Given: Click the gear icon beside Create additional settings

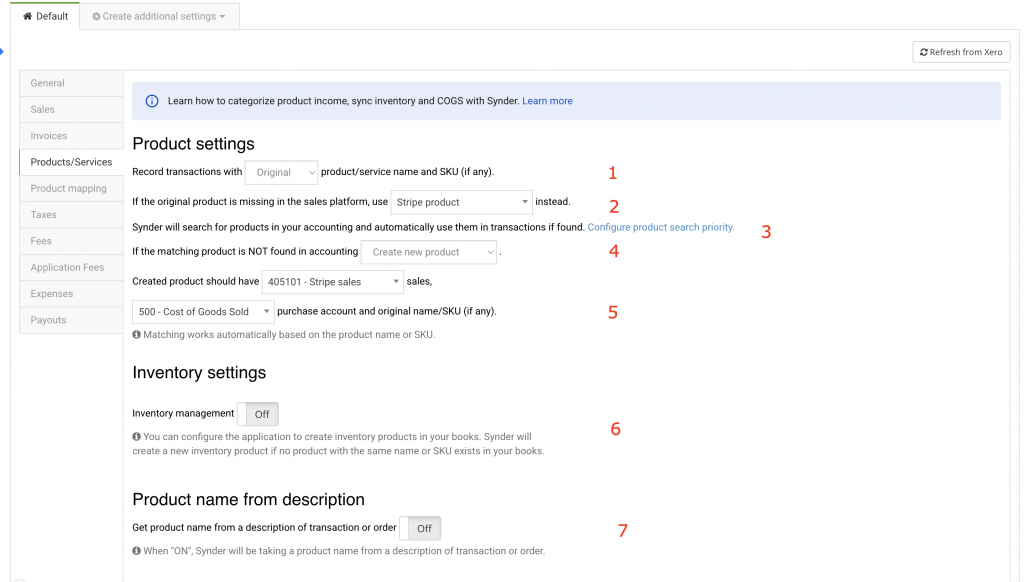Looking at the screenshot, I should click(x=96, y=16).
